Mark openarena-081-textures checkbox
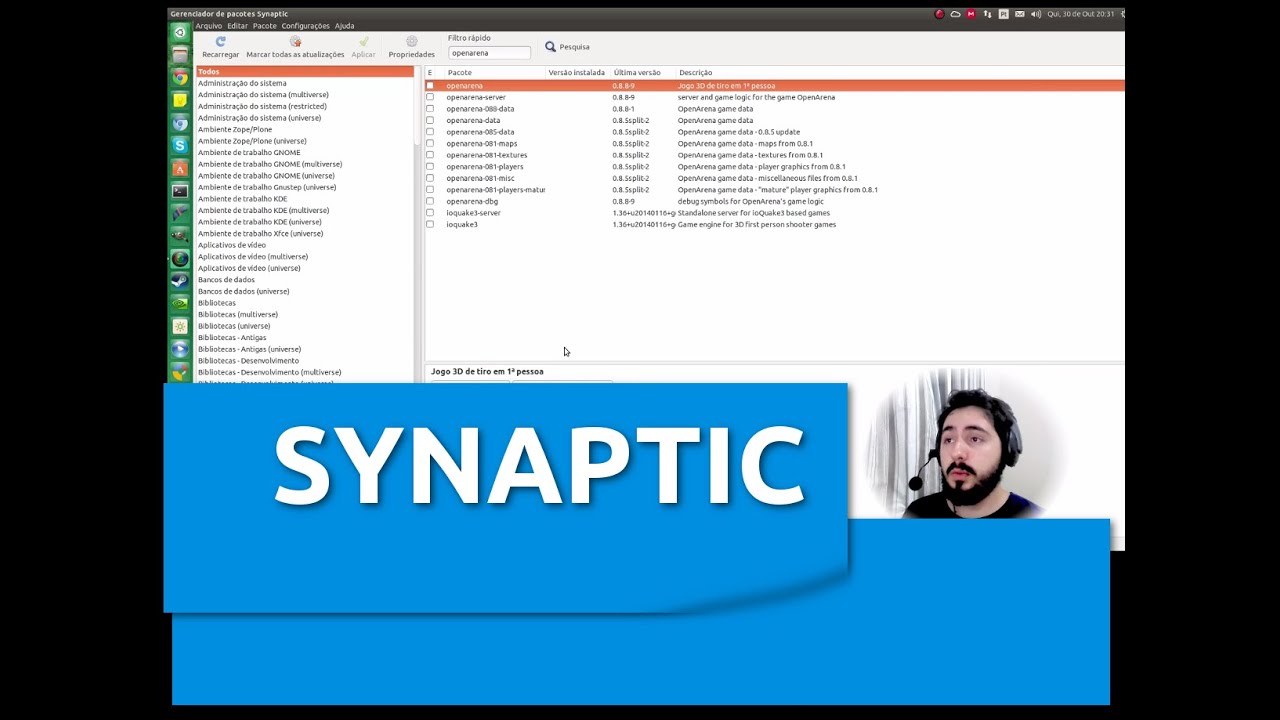 pyautogui.click(x=430, y=155)
